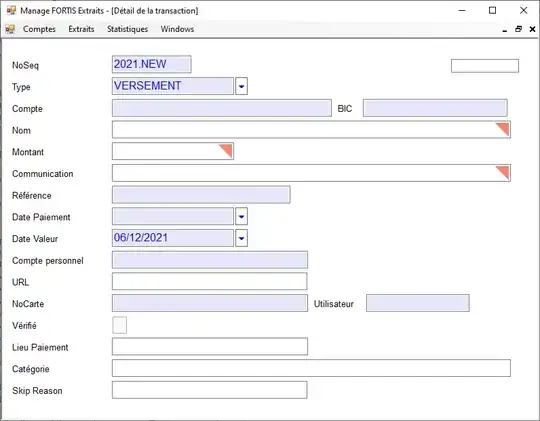Click the NoSeq label
The image size is (540, 421).
(25, 65)
